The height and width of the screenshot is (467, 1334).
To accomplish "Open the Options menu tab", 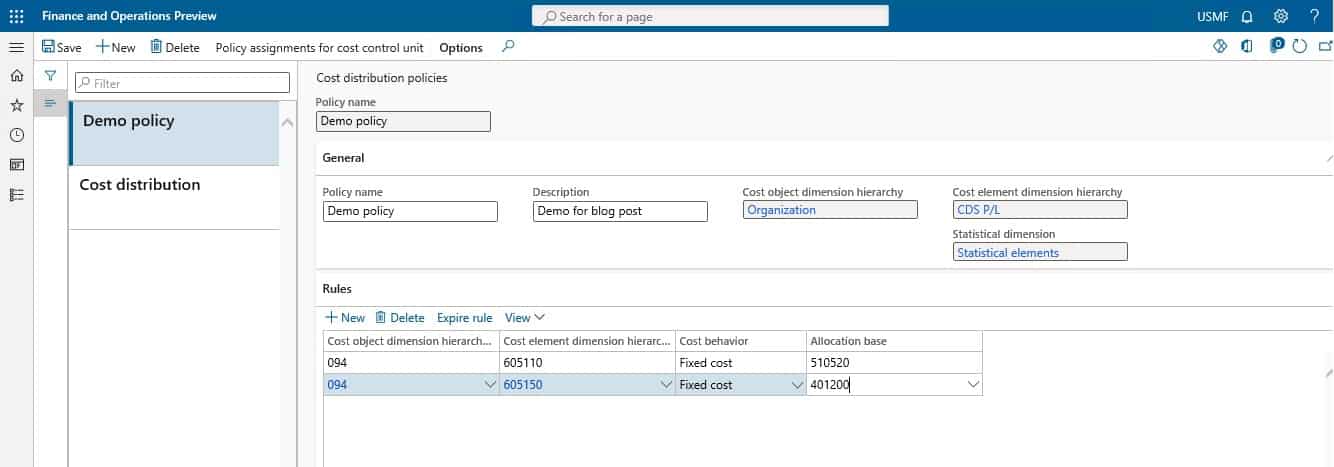I will click(461, 47).
